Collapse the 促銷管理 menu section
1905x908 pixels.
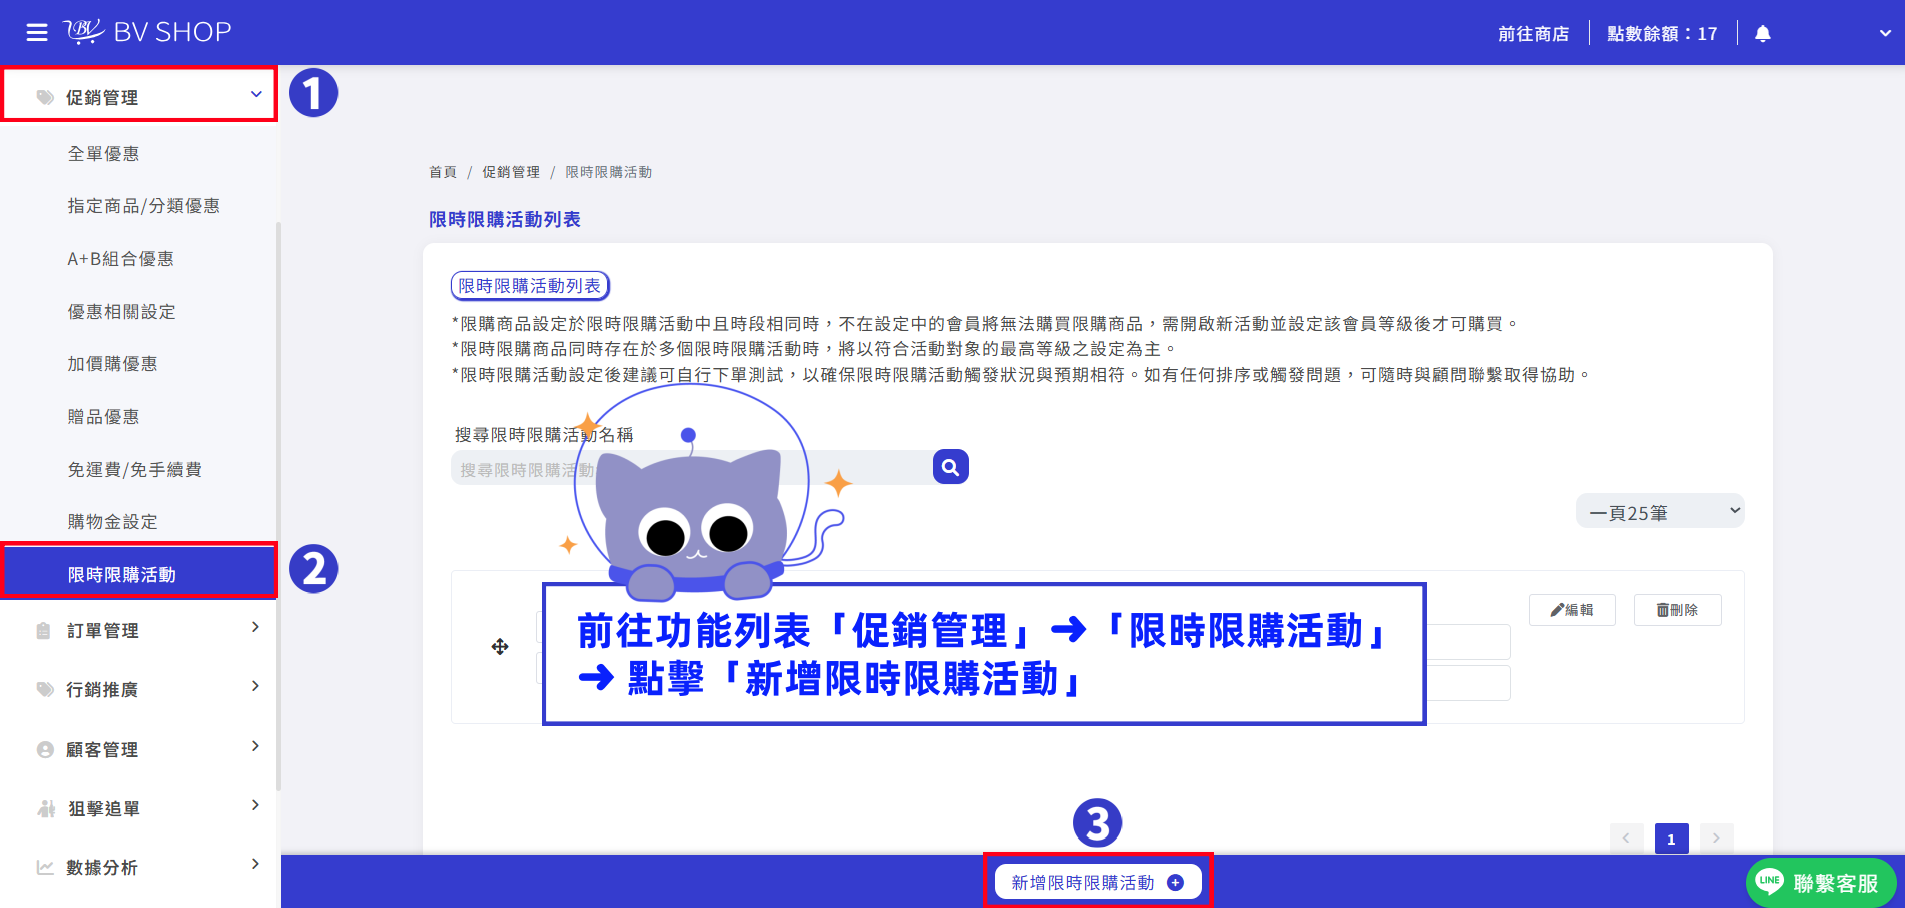[x=139, y=96]
